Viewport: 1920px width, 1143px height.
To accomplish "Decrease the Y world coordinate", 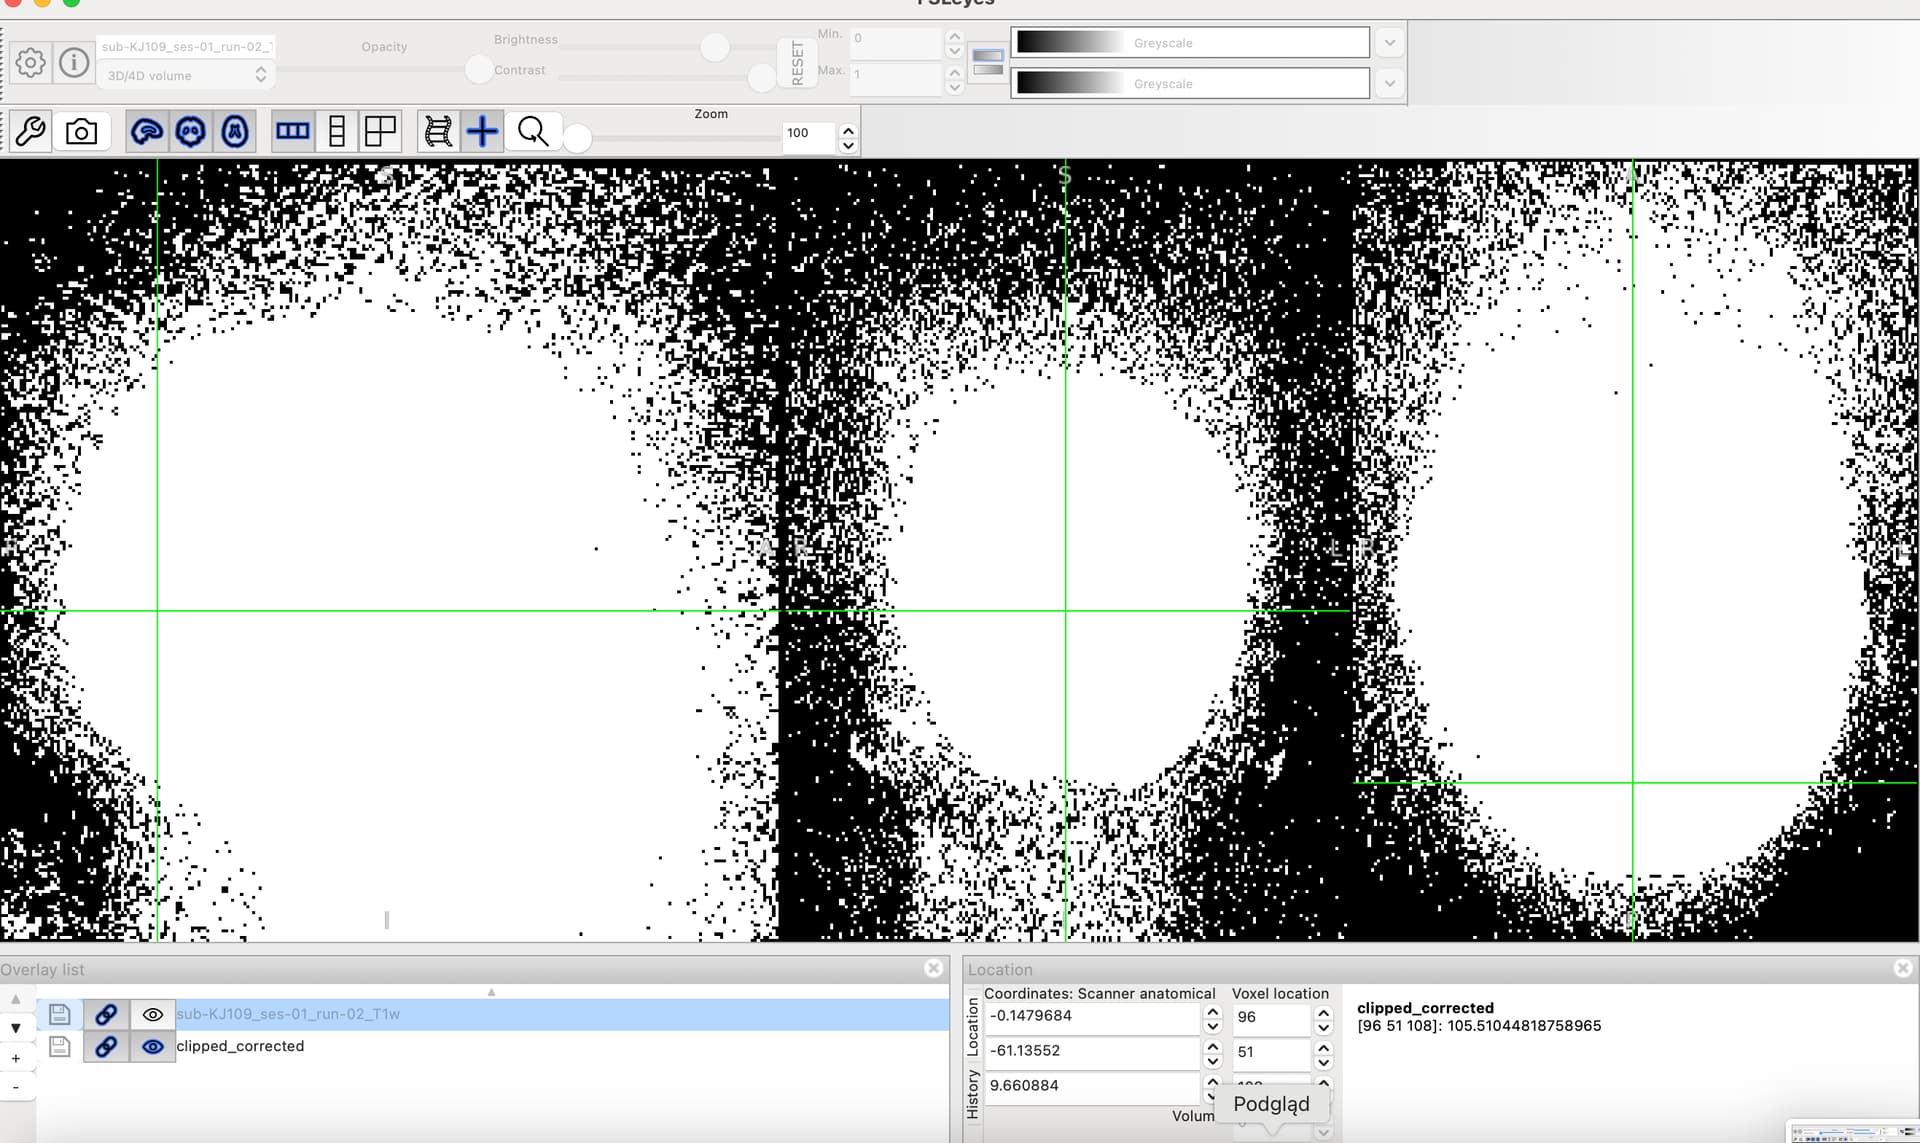I will click(x=1213, y=1061).
